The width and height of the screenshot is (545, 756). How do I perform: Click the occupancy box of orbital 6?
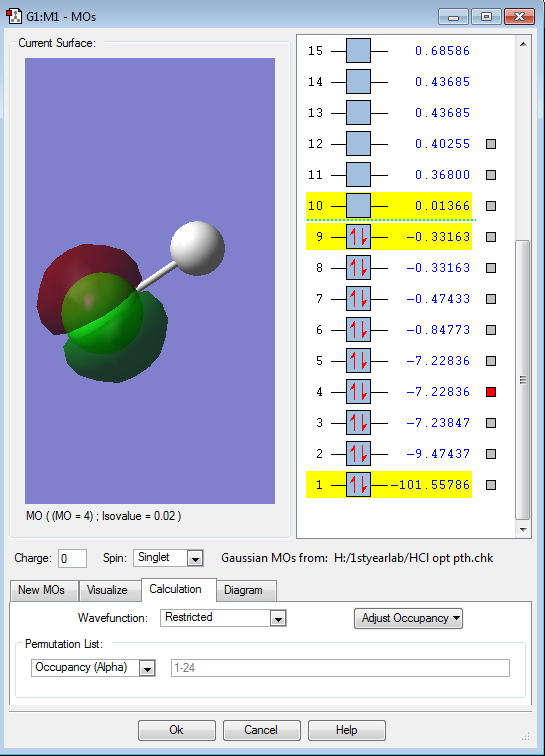tap(358, 330)
